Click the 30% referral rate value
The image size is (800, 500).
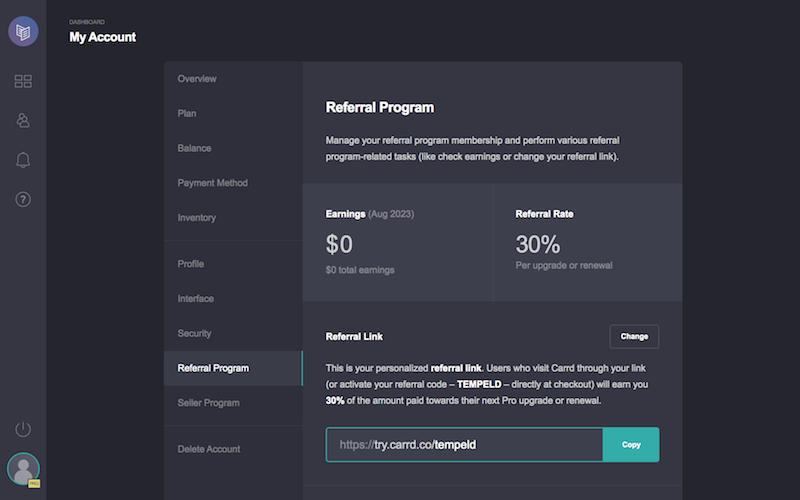(538, 244)
